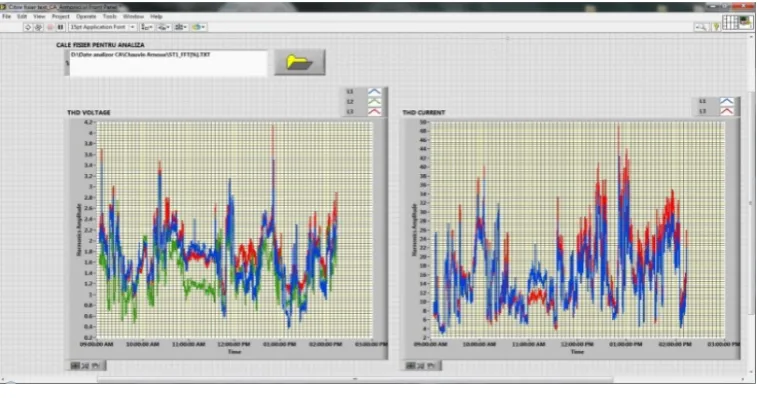Open the Edit menu

[x=22, y=16]
